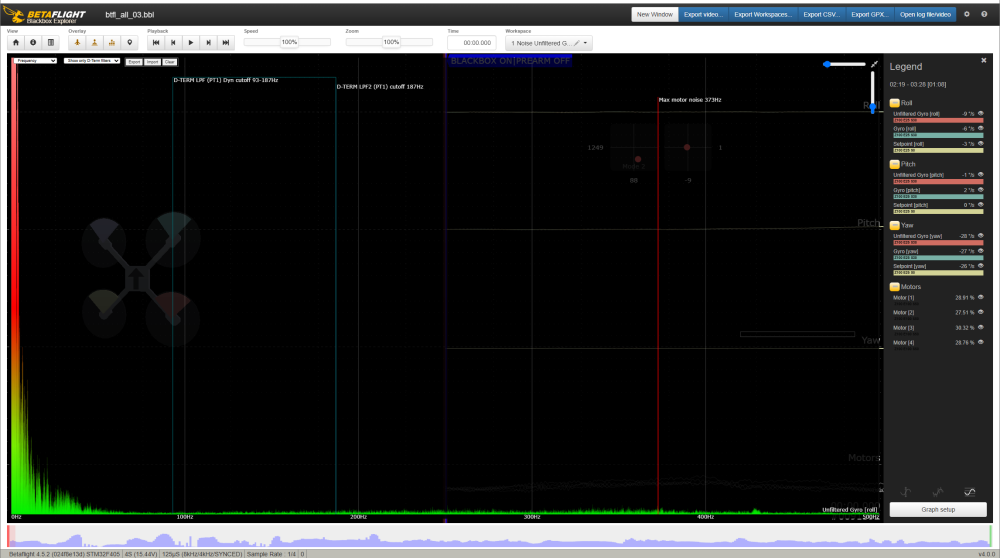Image resolution: width=1000 pixels, height=558 pixels.
Task: Jump to the start of the log
Action: click(x=156, y=43)
